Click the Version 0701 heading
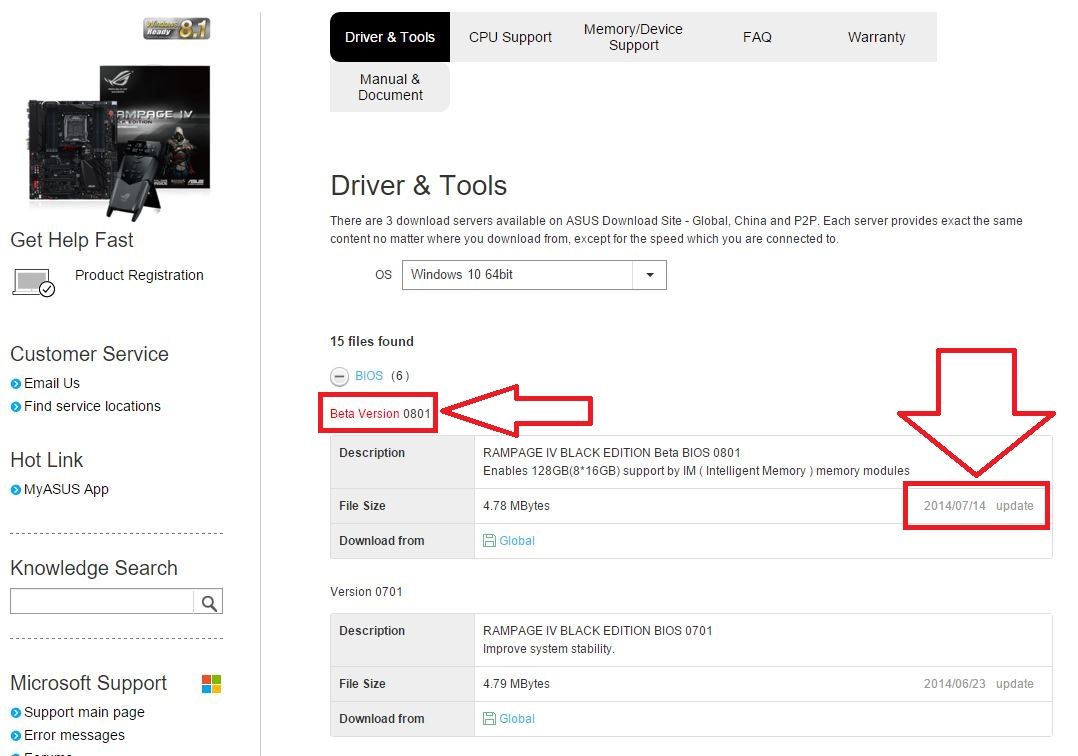The image size is (1078, 756). click(x=366, y=592)
